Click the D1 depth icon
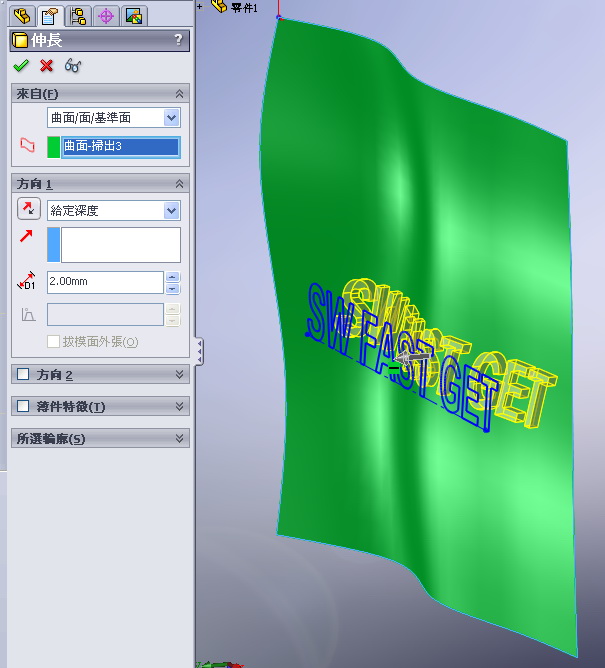 click(26, 281)
